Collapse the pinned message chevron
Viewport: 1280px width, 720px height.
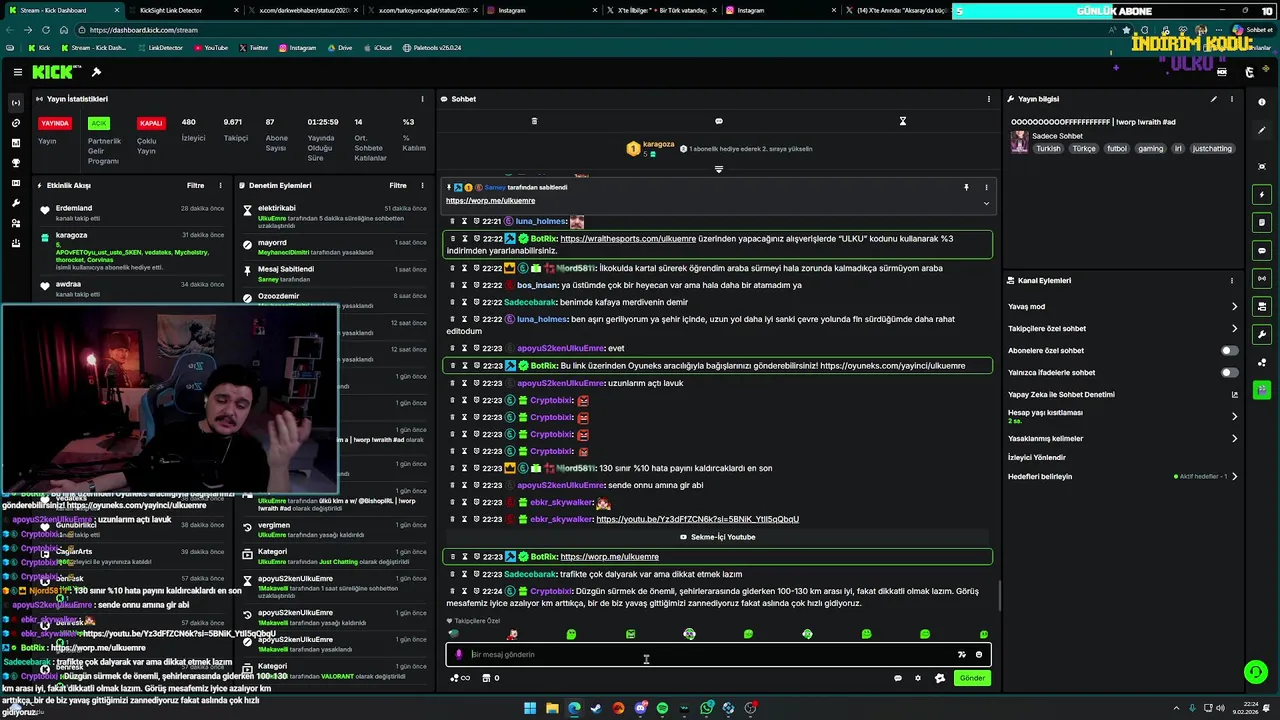click(986, 203)
